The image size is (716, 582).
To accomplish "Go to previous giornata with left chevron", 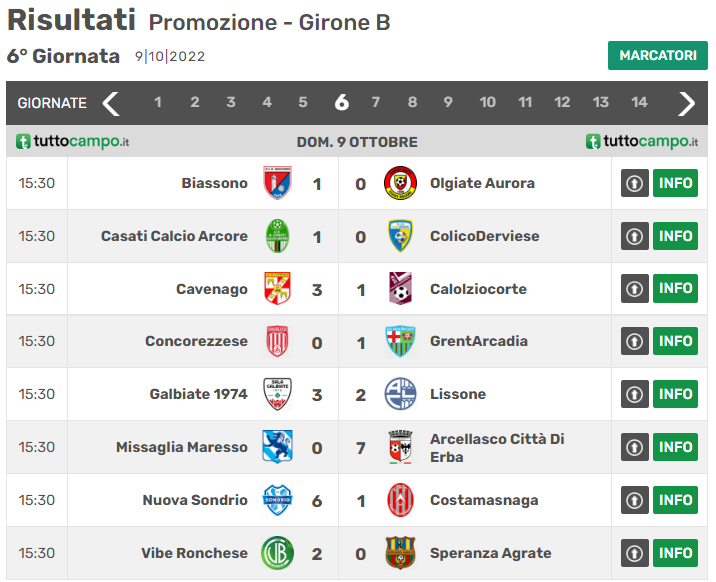I will click(111, 103).
